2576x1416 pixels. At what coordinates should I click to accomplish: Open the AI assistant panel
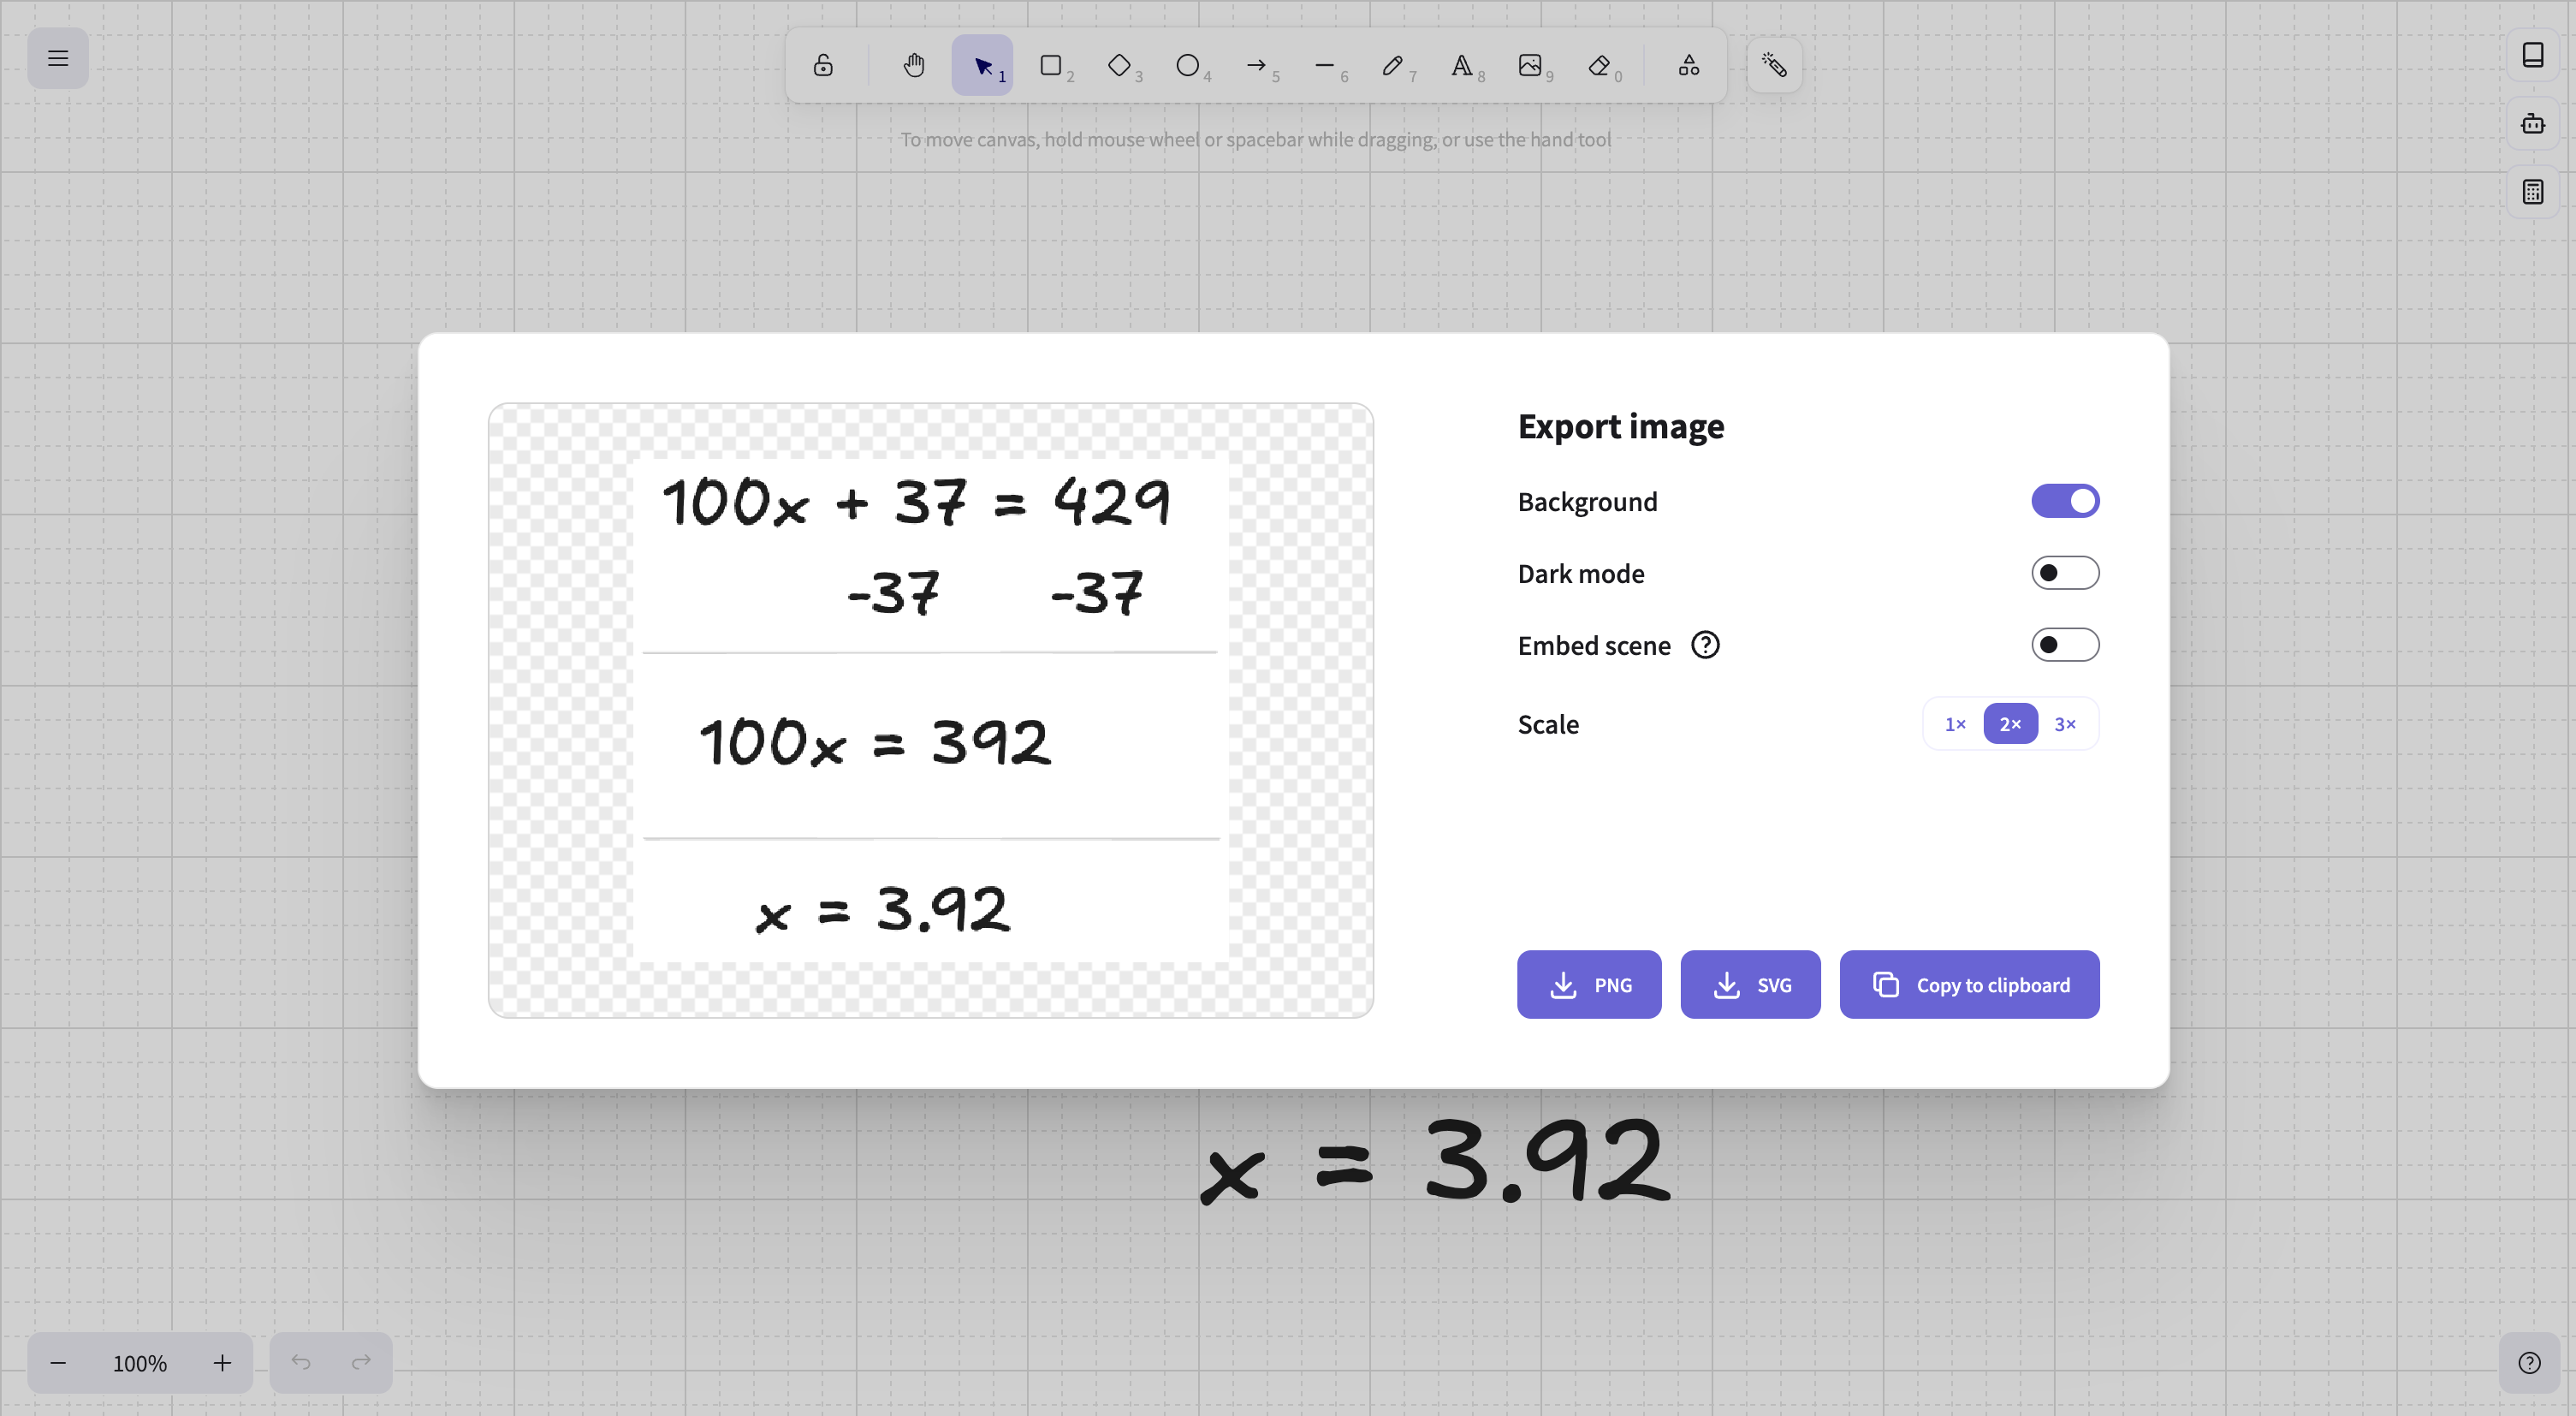tap(2533, 123)
